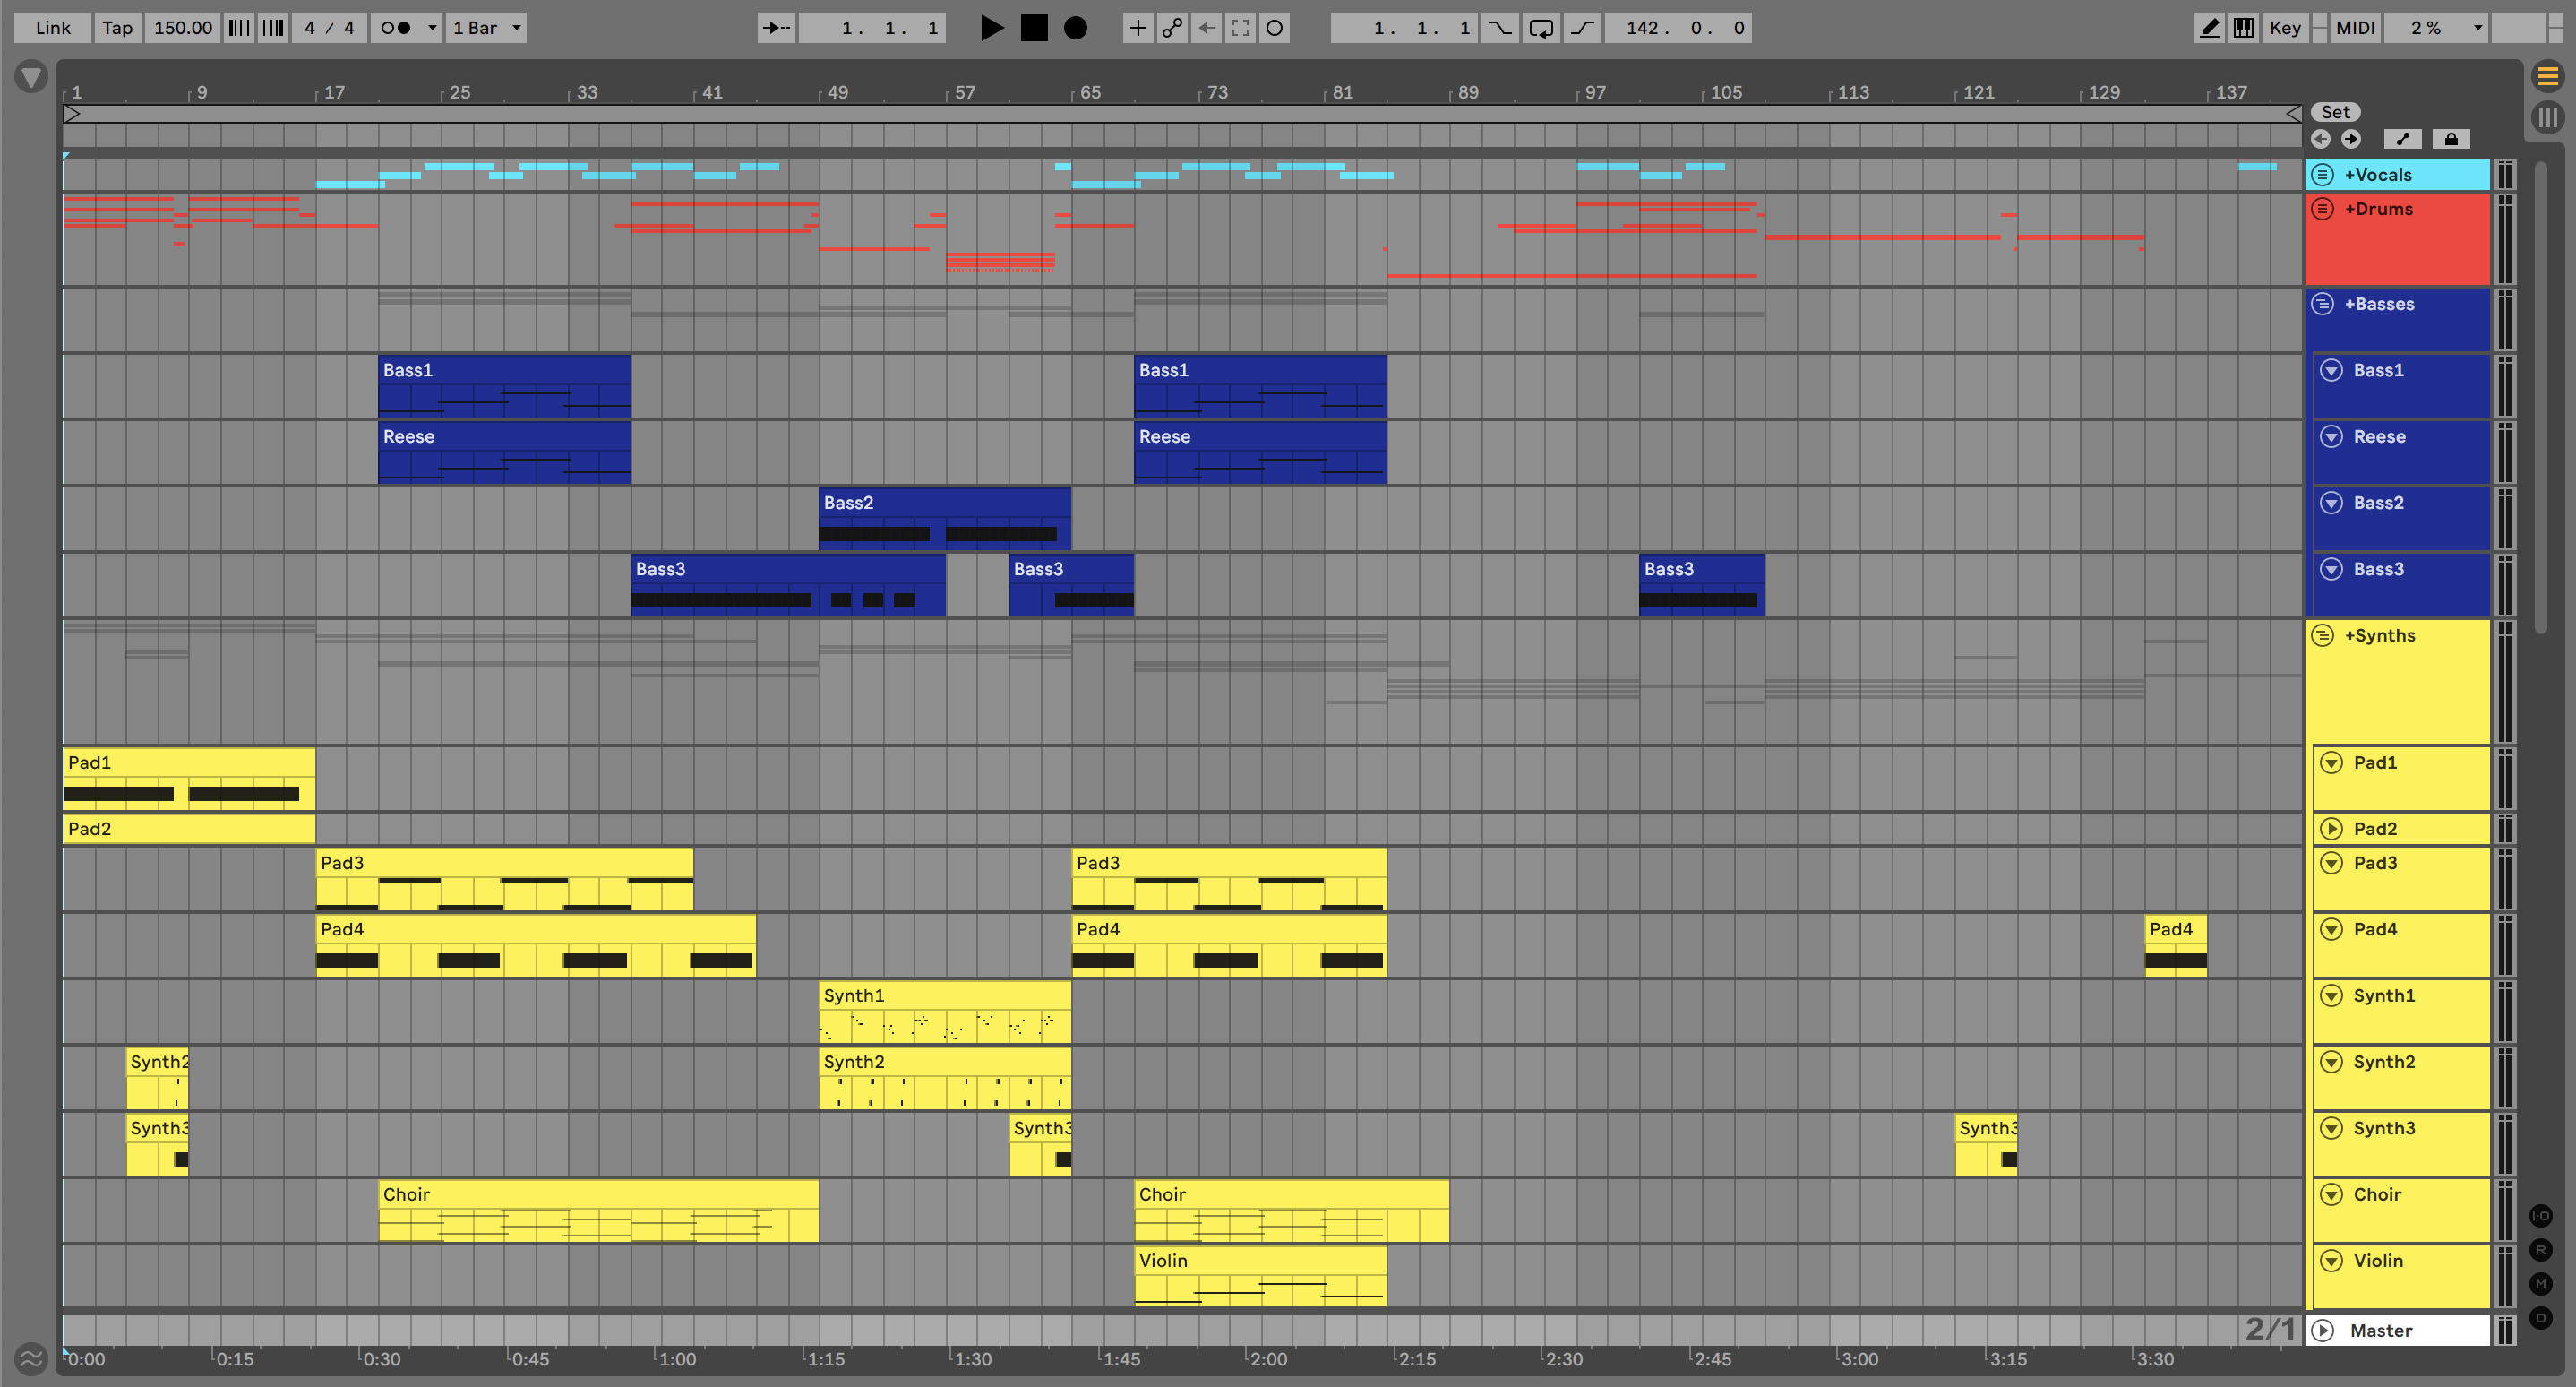
Task: Enable the Follow playback toggle
Action: (776, 28)
